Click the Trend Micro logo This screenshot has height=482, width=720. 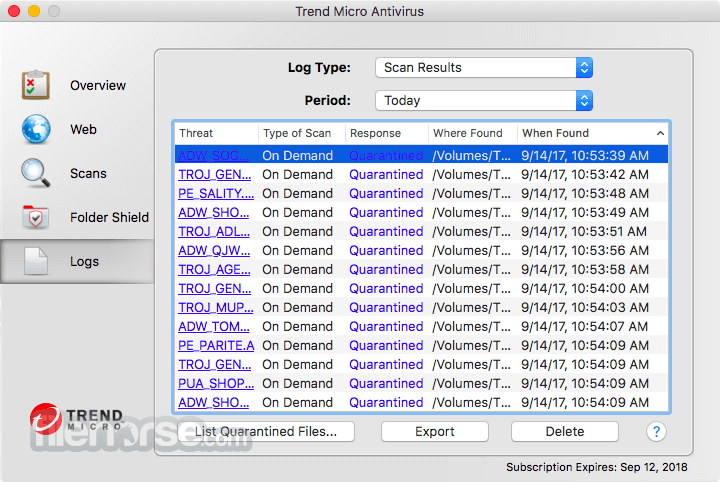click(x=77, y=419)
